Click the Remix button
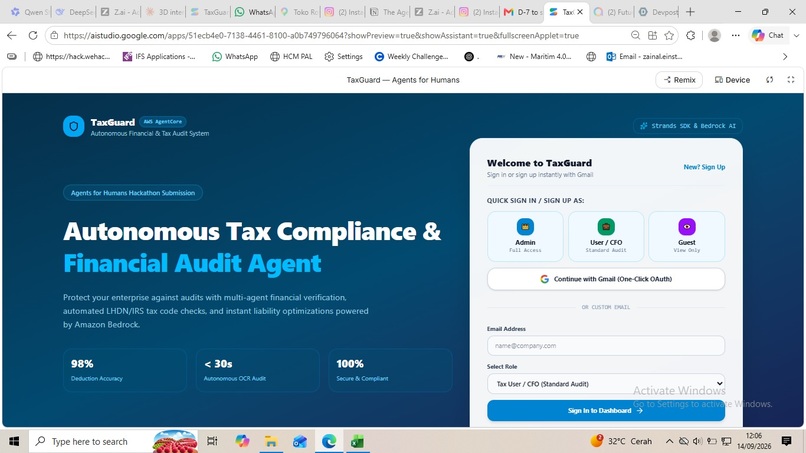 679,80
